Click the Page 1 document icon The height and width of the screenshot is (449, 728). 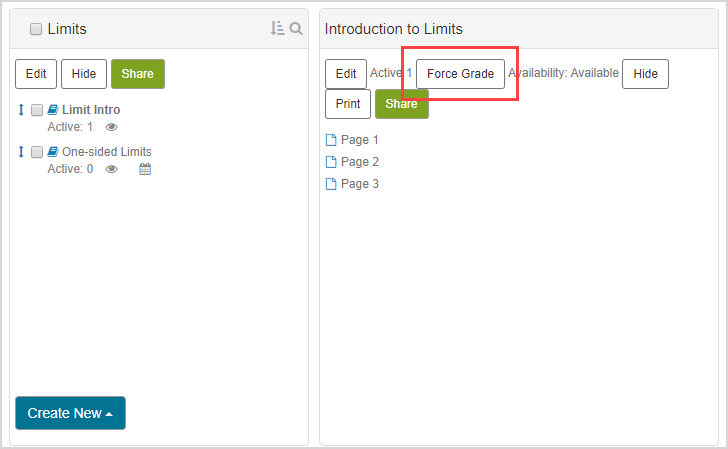point(332,140)
